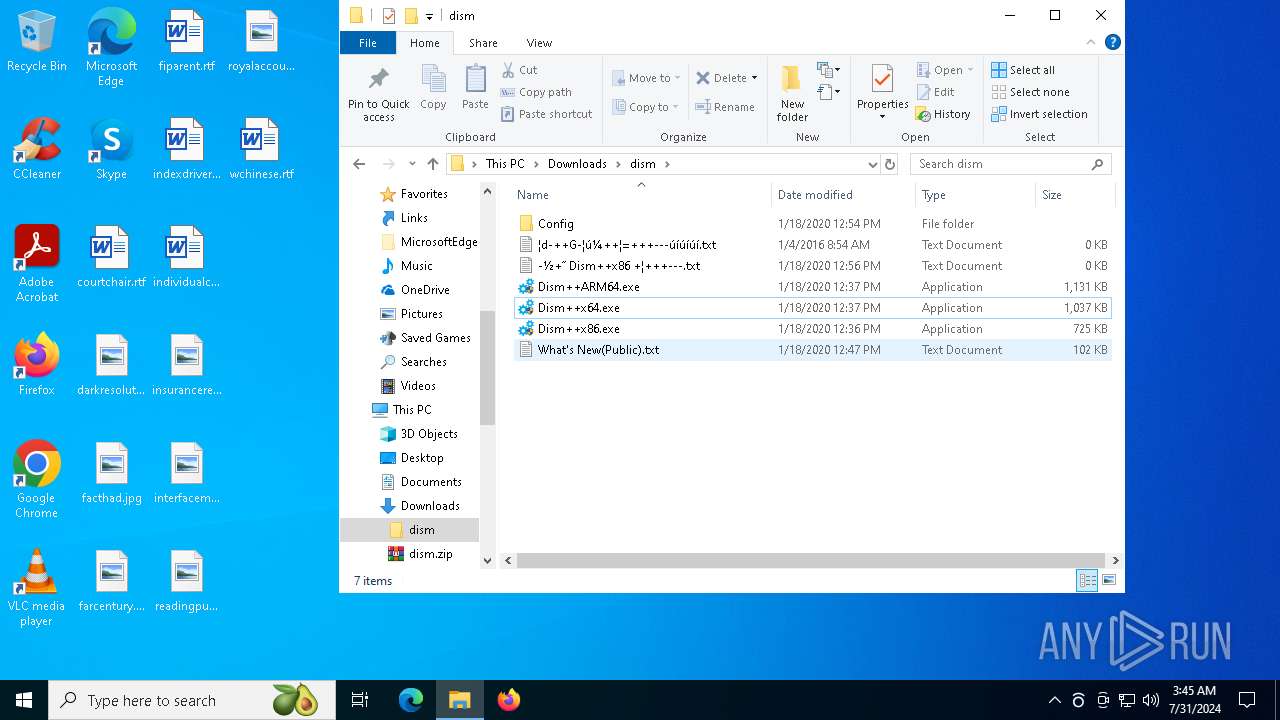Click the Copy ribbon icon

(x=433, y=88)
